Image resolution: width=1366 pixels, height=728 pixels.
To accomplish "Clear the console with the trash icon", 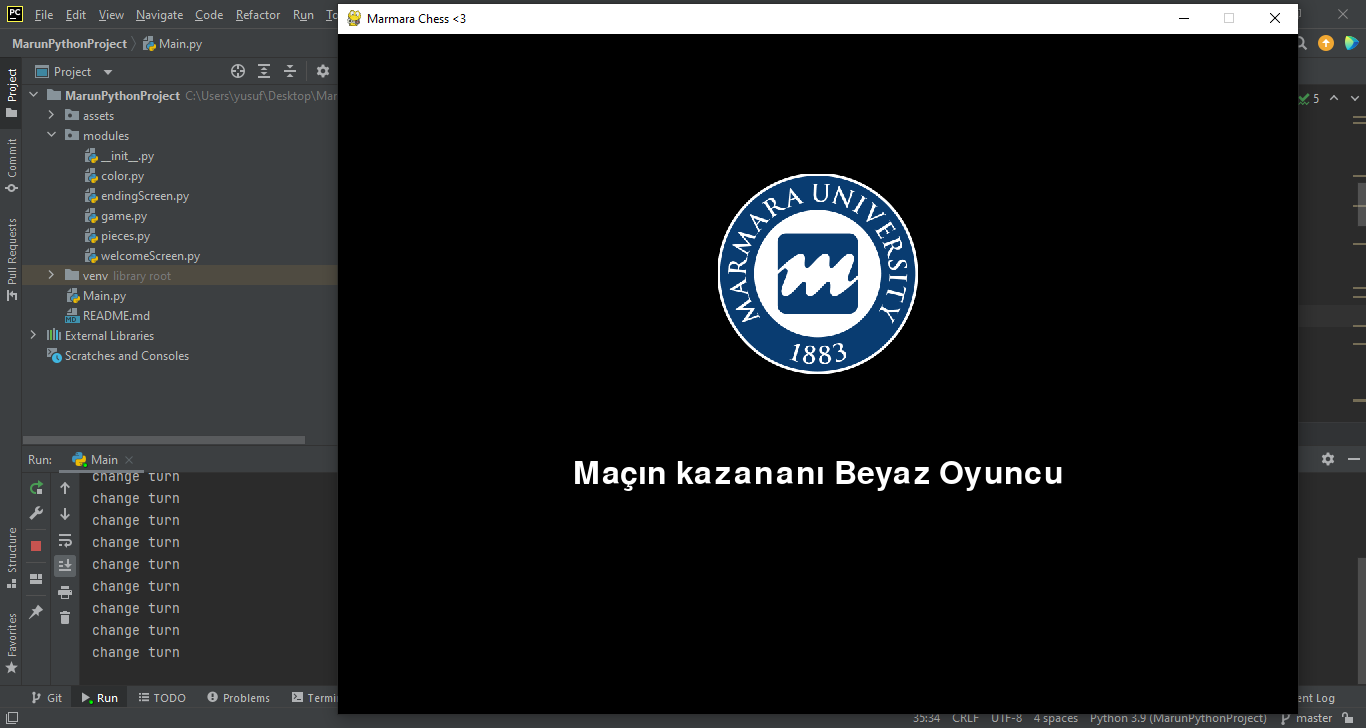I will (65, 618).
